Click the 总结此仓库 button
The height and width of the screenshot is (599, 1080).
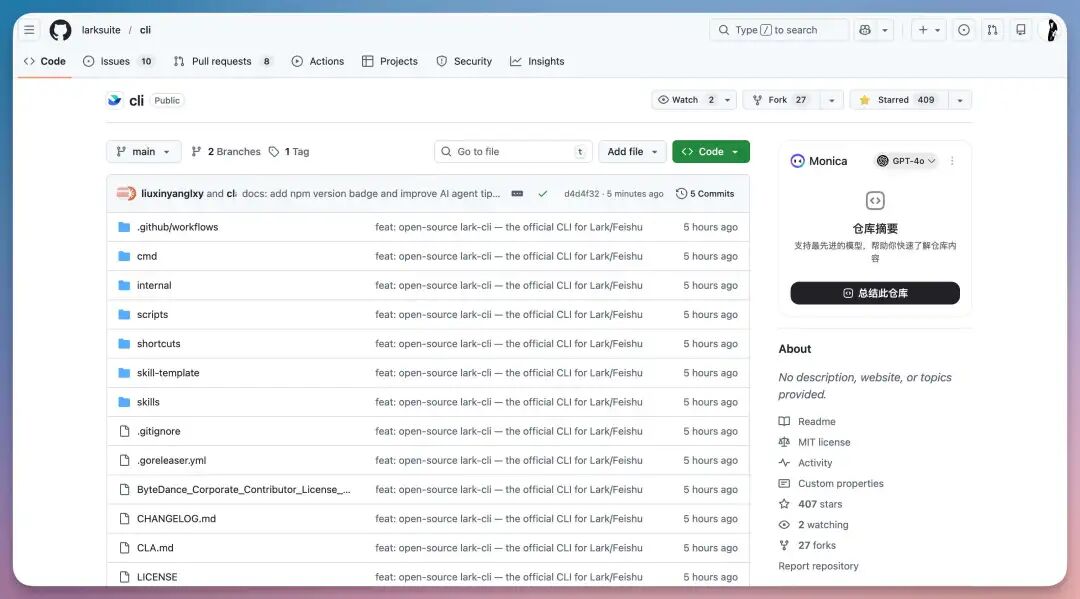tap(875, 293)
